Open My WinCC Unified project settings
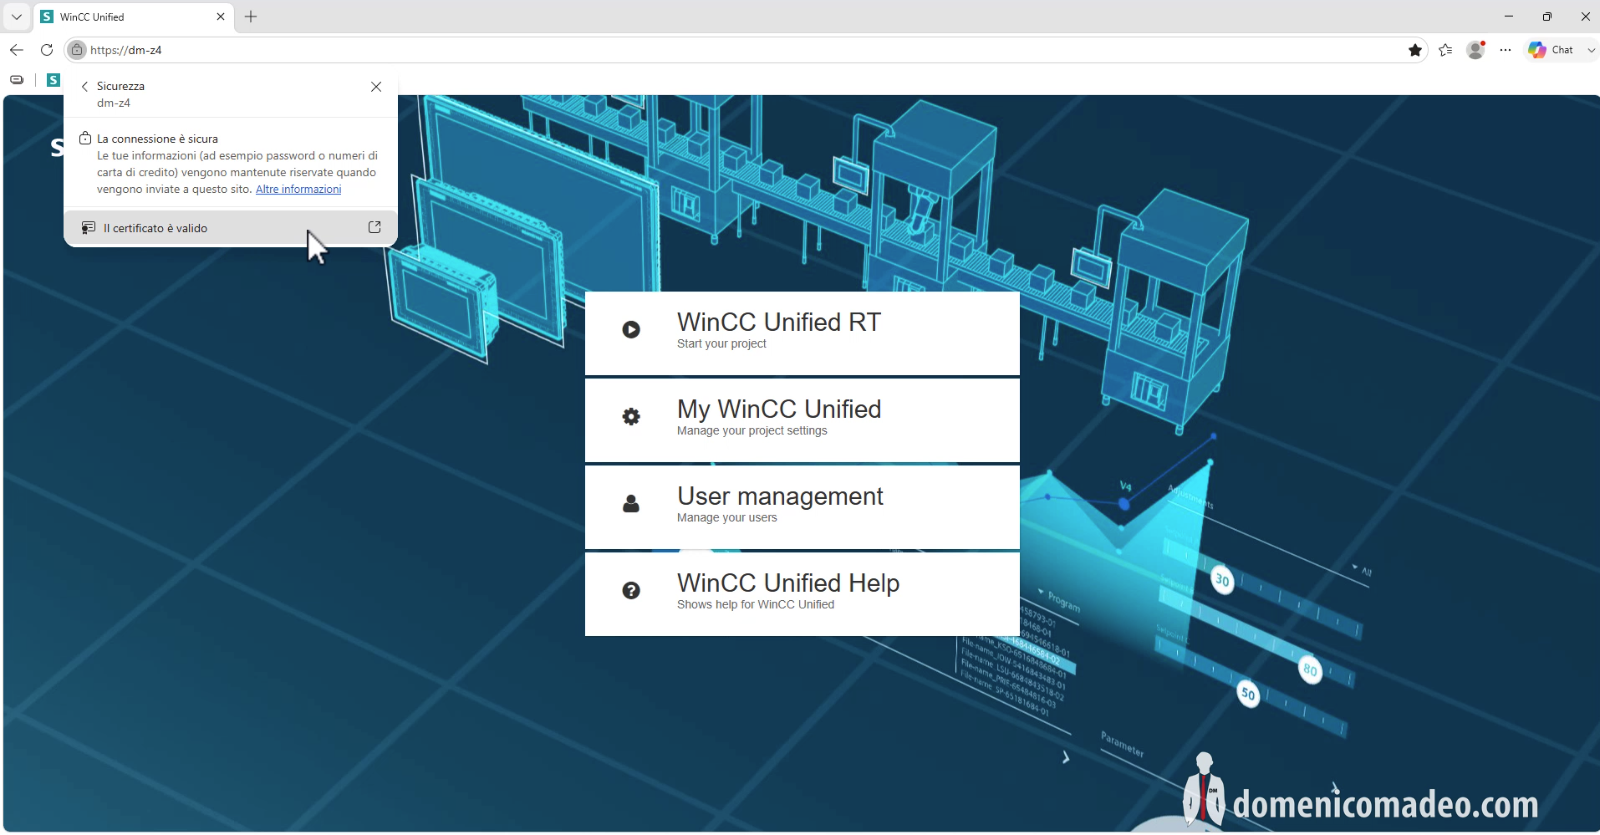Viewport: 1600px width, 835px height. coord(802,420)
